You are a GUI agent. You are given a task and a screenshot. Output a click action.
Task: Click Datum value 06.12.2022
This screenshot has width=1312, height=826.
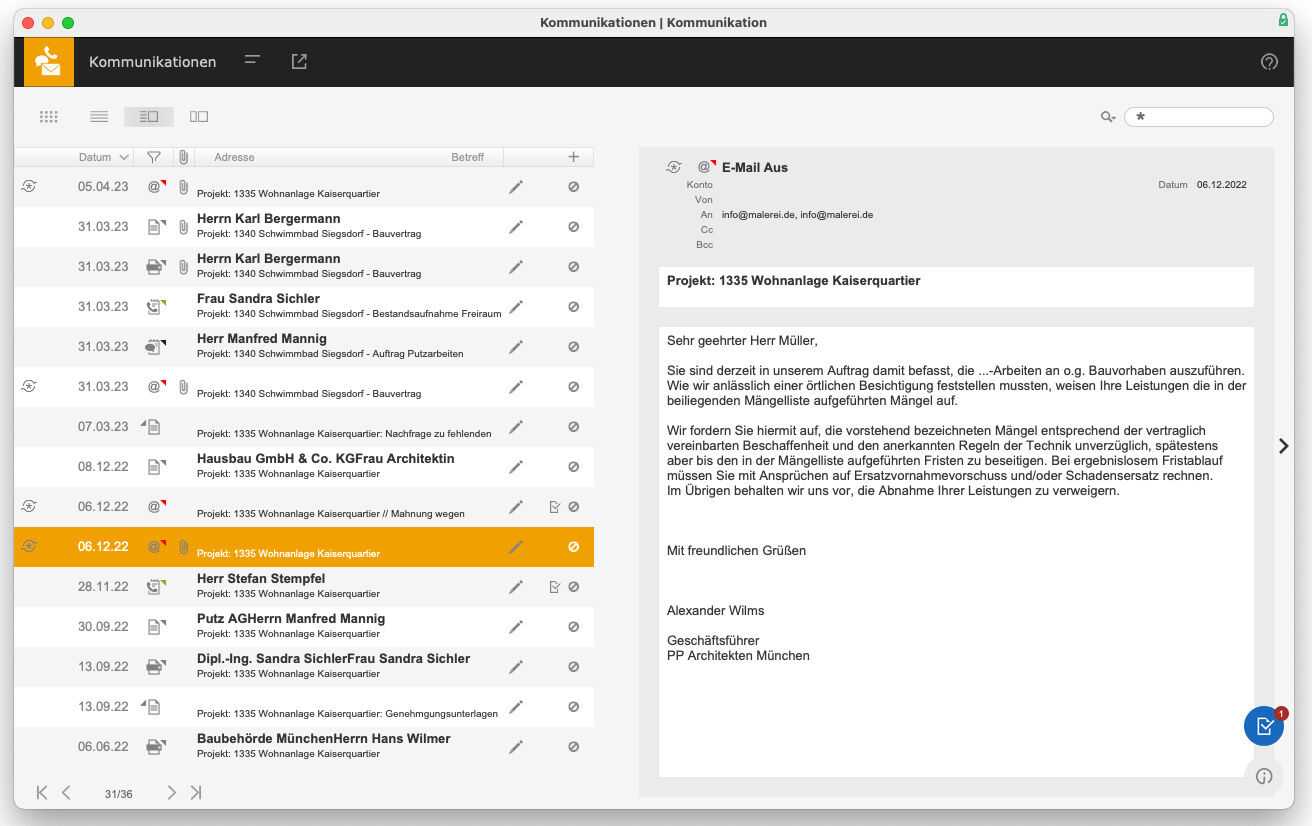[1222, 185]
